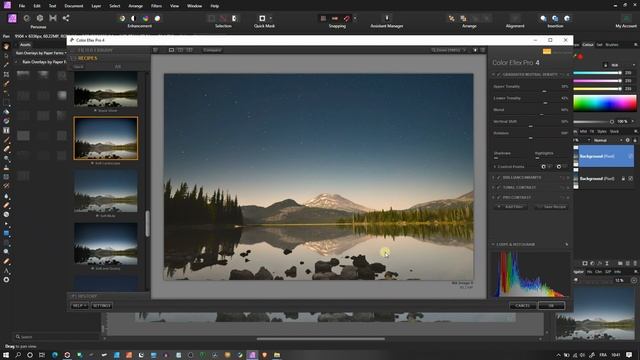This screenshot has width=640, height=360.
Task: Expand the Brilliance/Warmth filter section
Action: (493, 178)
